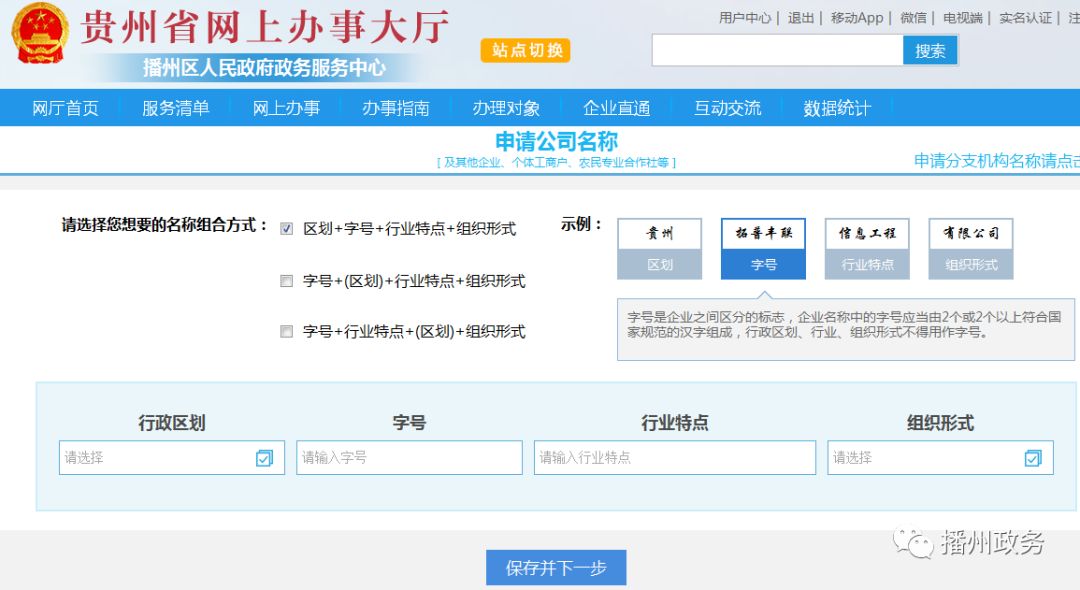The image size is (1080, 590).
Task: Click the national emblem logo
Action: click(x=40, y=37)
